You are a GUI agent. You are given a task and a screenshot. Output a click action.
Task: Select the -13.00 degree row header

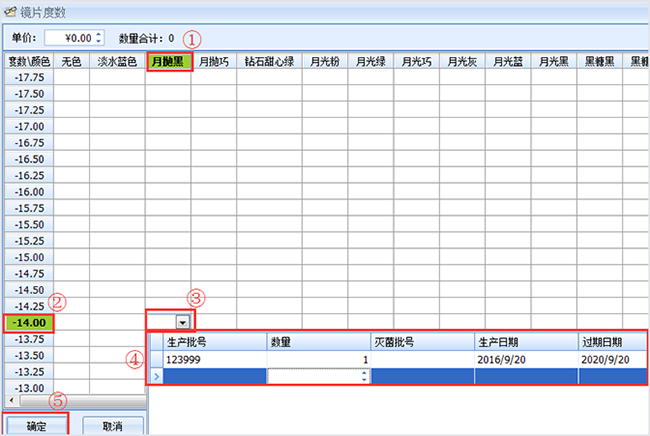tap(29, 388)
